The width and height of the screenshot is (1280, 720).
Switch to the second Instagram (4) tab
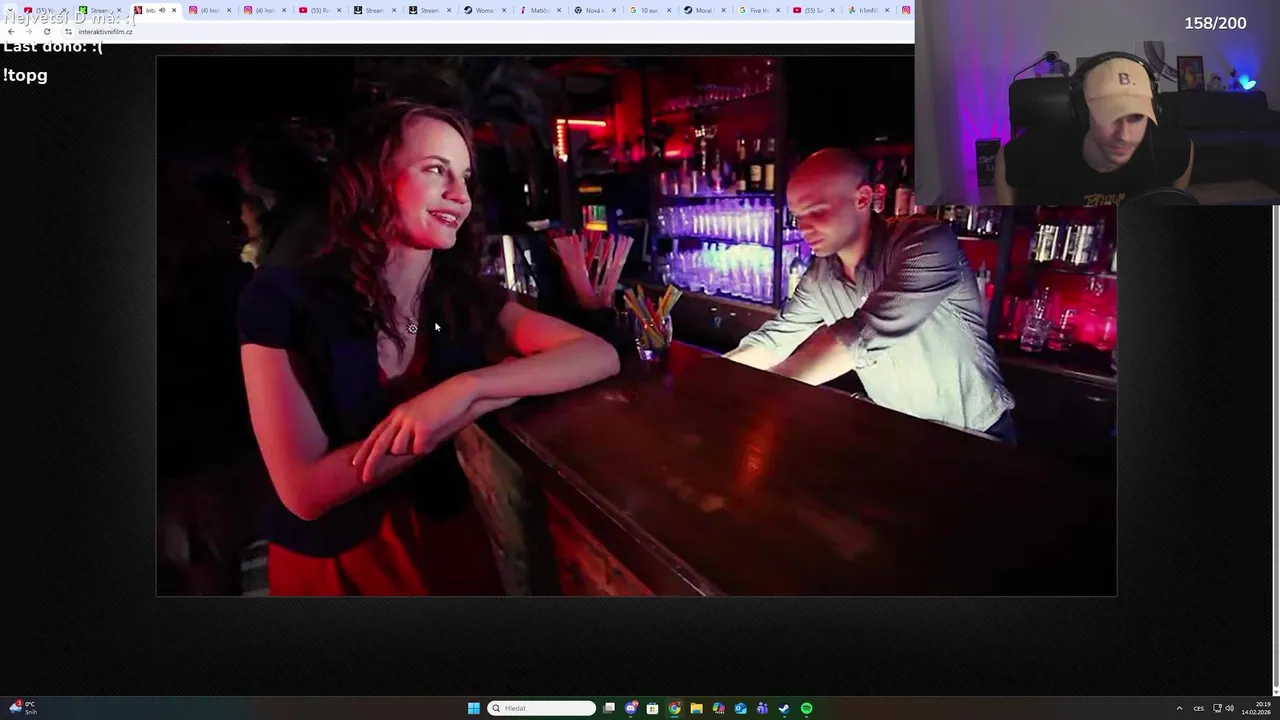265,10
